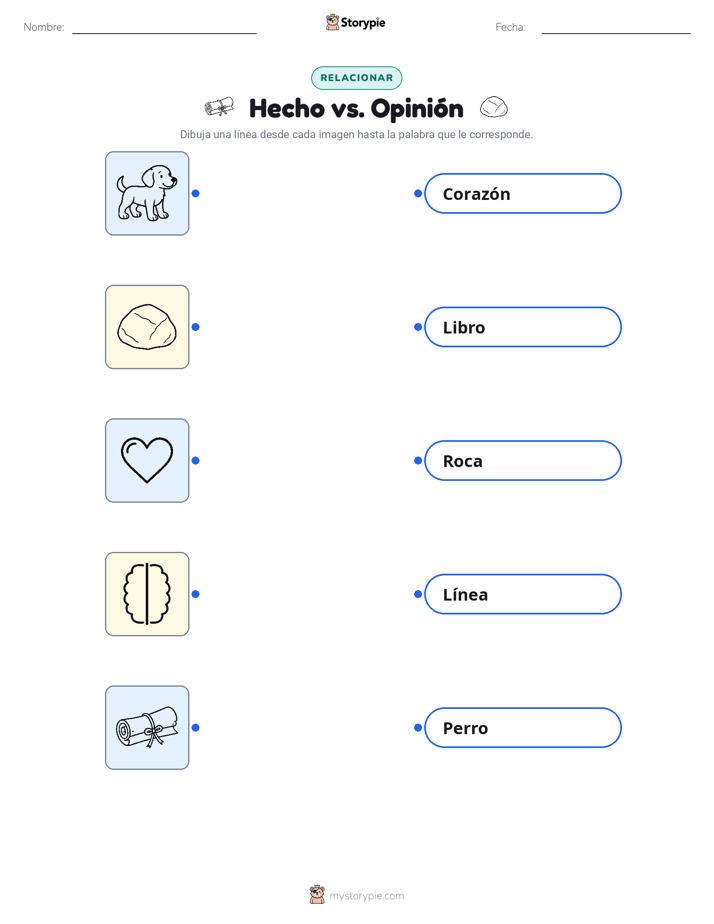This screenshot has height=924, width=714.
Task: Click the blue dot beside the dog card
Action: 196,193
